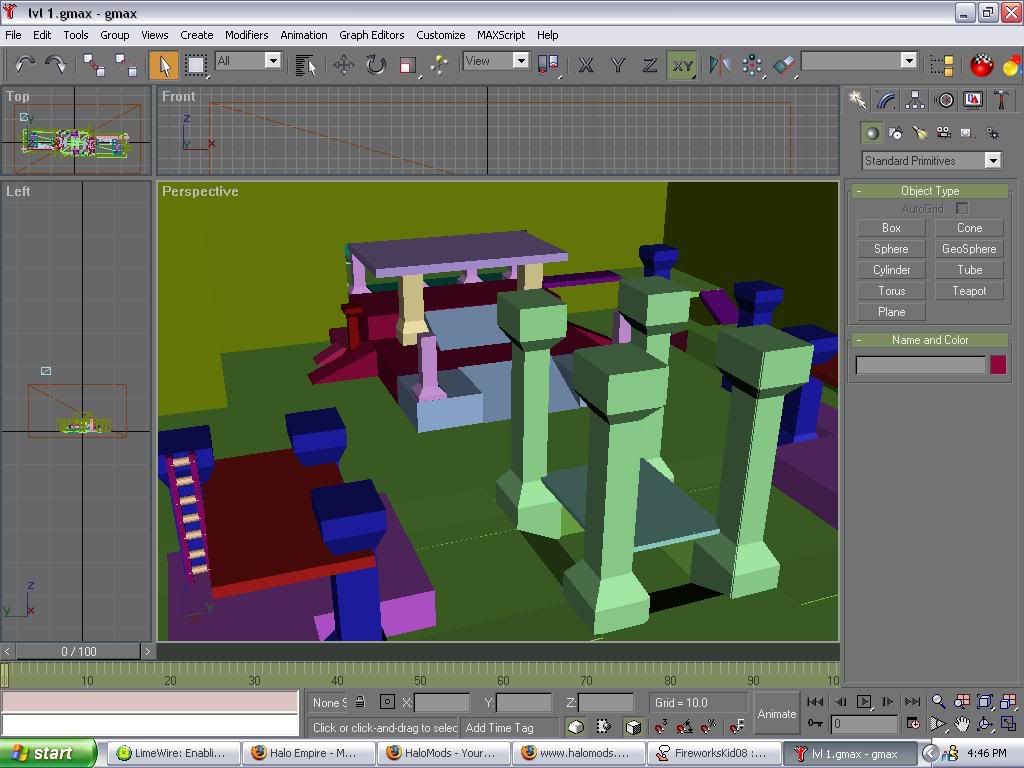1024x768 pixels.
Task: Open the MAXScript menu
Action: [x=501, y=35]
